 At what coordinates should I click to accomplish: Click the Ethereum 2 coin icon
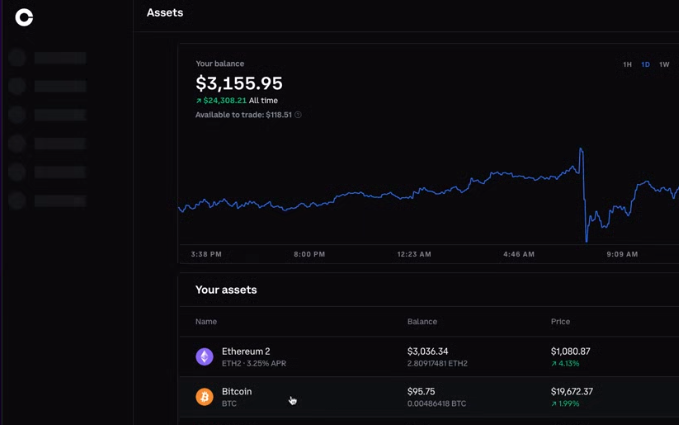point(204,357)
